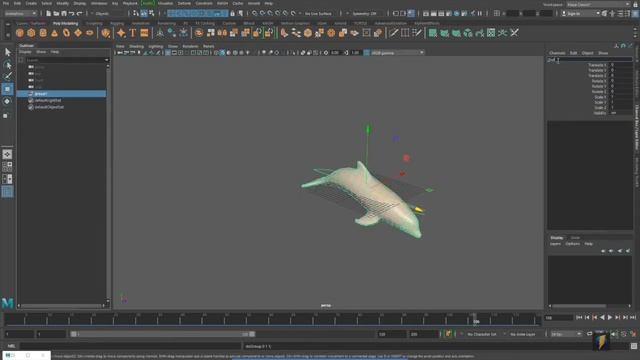The width and height of the screenshot is (640, 360).
Task: Toggle auto keyframe button
Action: coord(448,334)
